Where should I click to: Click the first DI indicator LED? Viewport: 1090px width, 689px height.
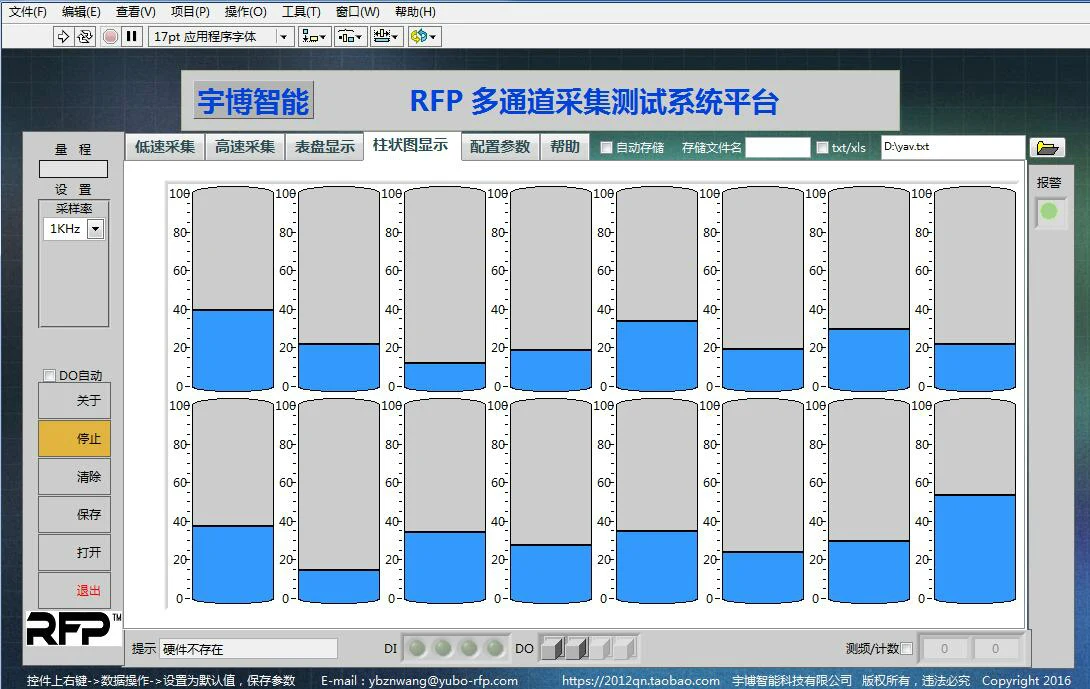point(417,648)
